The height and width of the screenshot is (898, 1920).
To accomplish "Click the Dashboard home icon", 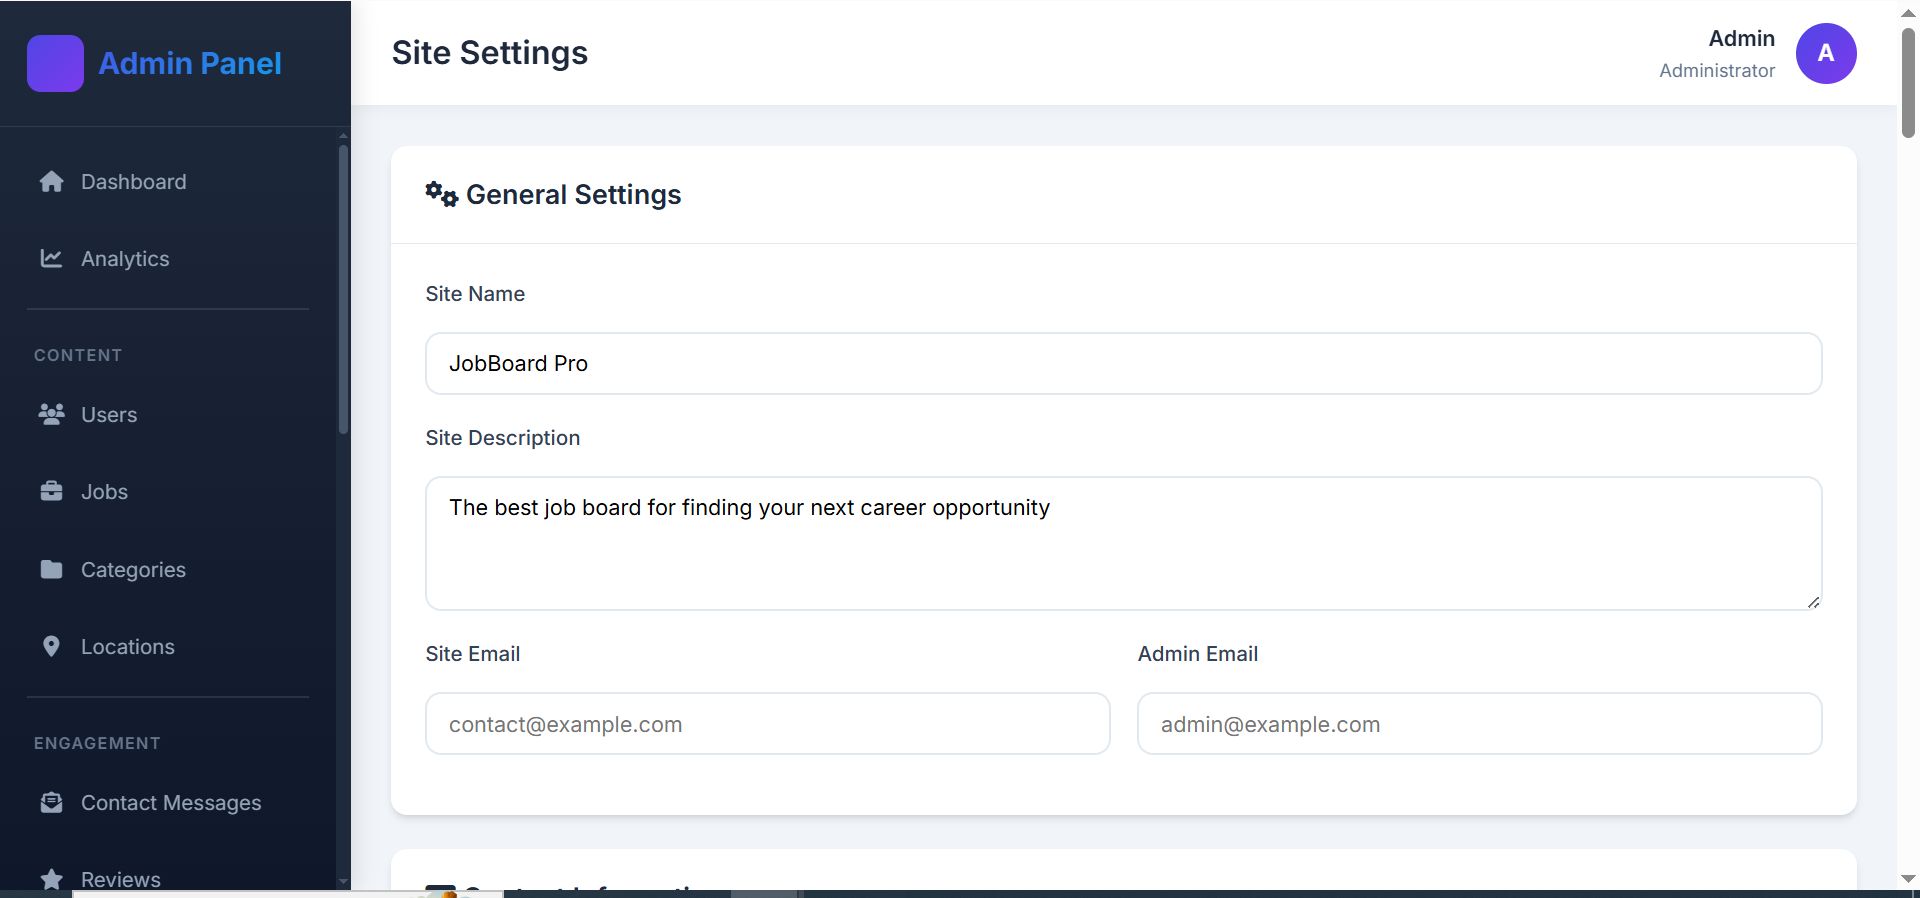I will [51, 182].
